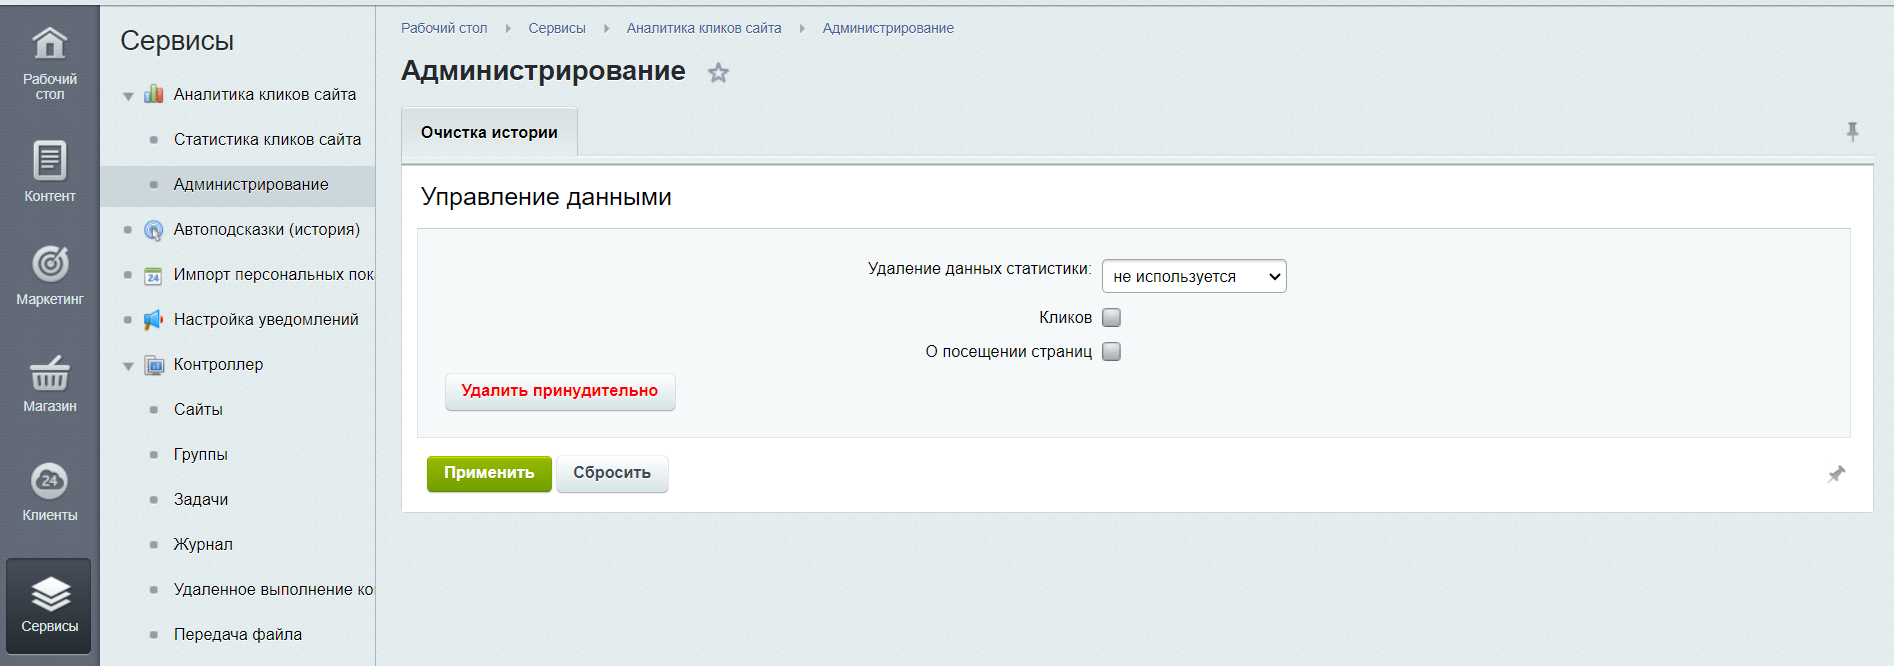
Task: Open the Рабочий стол sidebar section
Action: click(x=49, y=62)
